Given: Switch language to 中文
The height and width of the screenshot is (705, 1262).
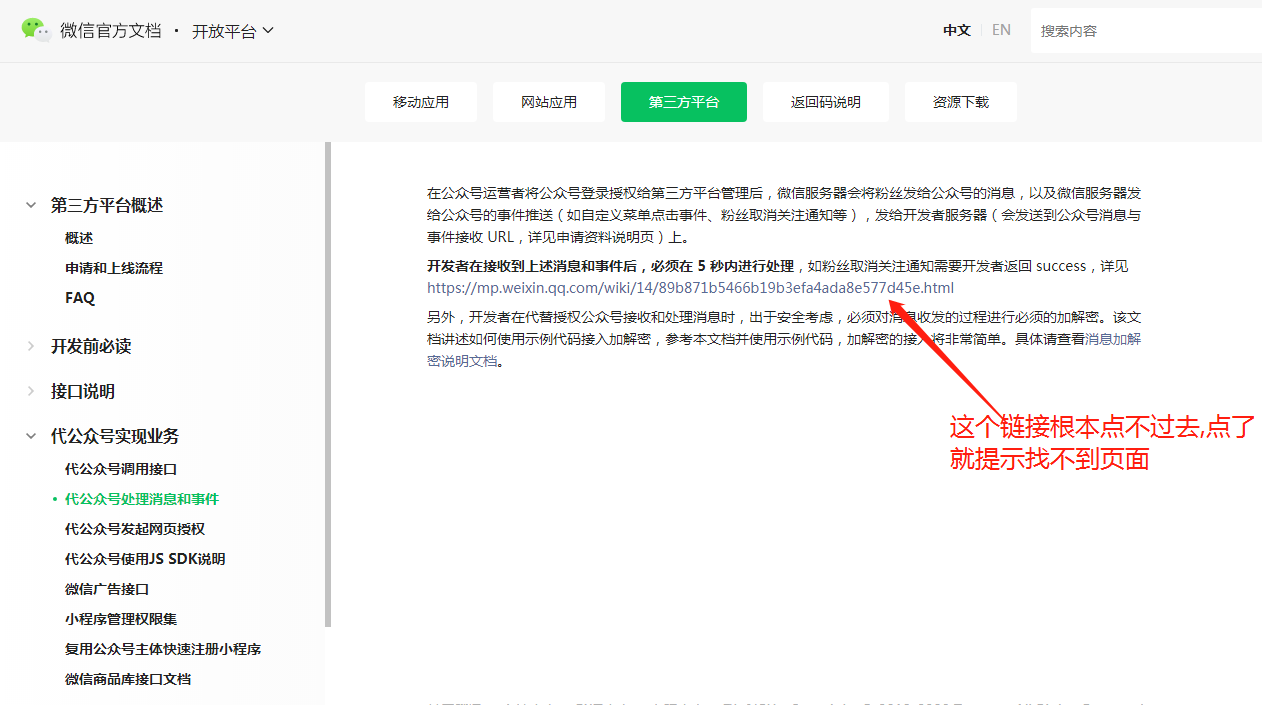Looking at the screenshot, I should click(957, 30).
